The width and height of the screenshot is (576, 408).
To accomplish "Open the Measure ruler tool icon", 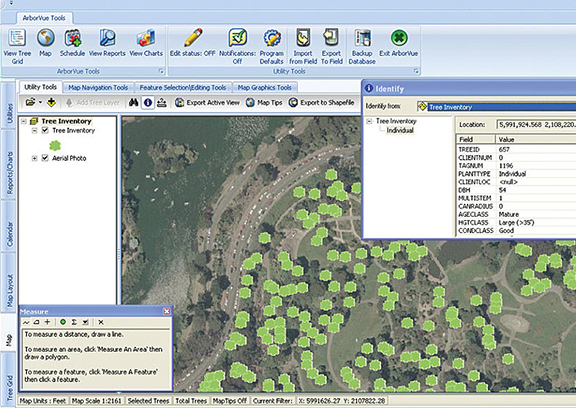I will click(x=162, y=102).
